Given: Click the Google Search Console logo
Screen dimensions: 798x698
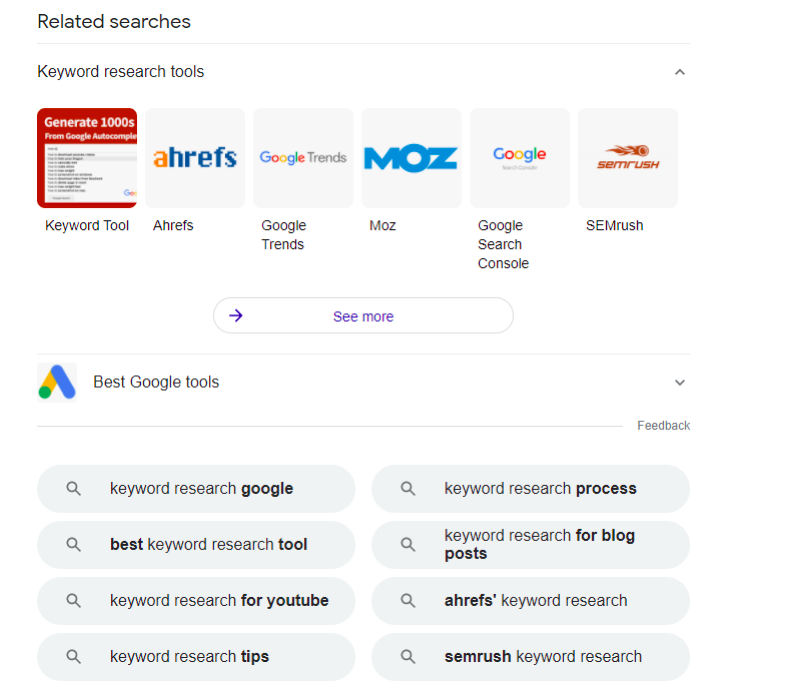Looking at the screenshot, I should click(x=519, y=158).
